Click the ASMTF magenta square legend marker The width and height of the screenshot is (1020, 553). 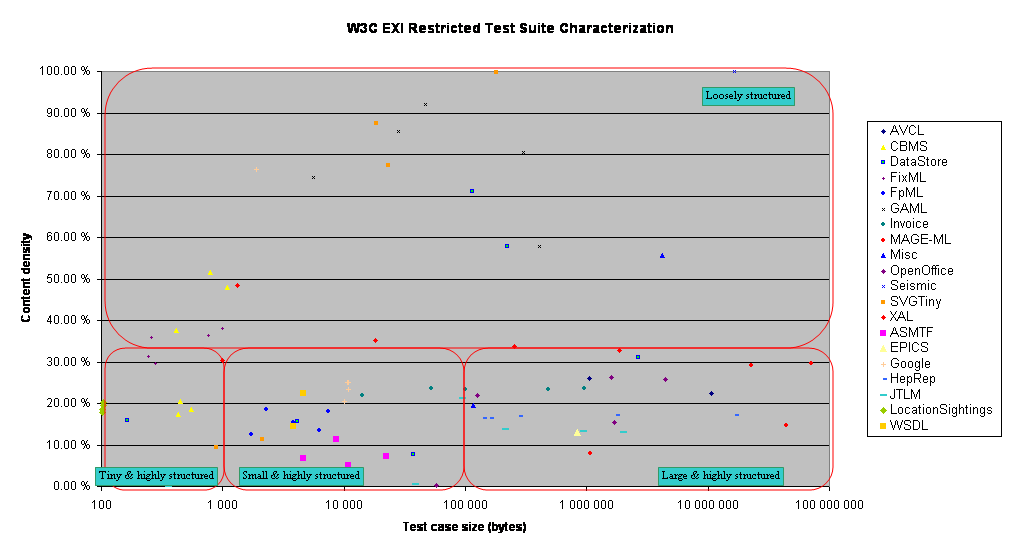(883, 333)
